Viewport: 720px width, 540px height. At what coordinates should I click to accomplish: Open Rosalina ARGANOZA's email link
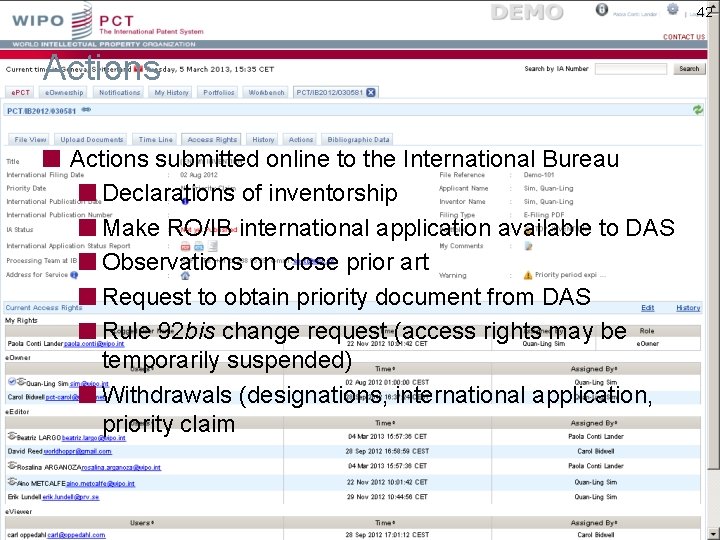[x=121, y=467]
